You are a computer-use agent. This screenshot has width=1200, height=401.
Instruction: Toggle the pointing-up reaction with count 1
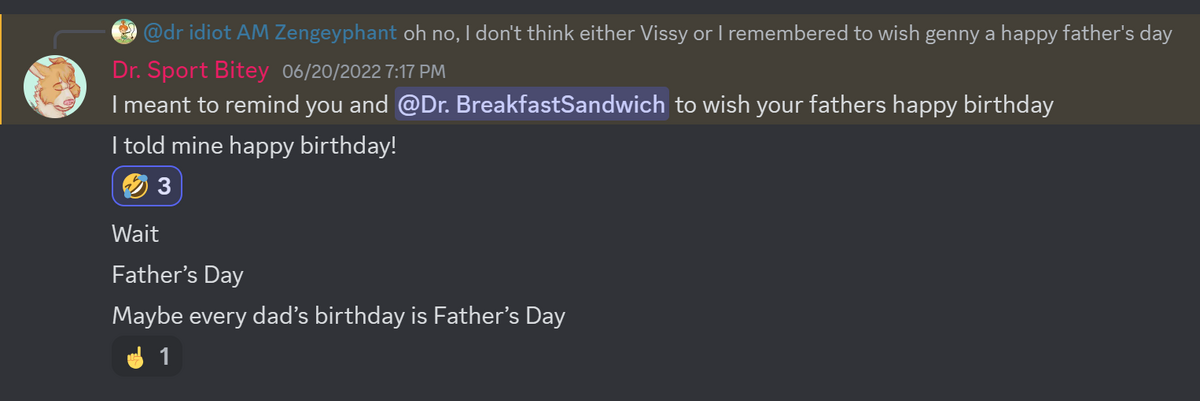click(147, 356)
